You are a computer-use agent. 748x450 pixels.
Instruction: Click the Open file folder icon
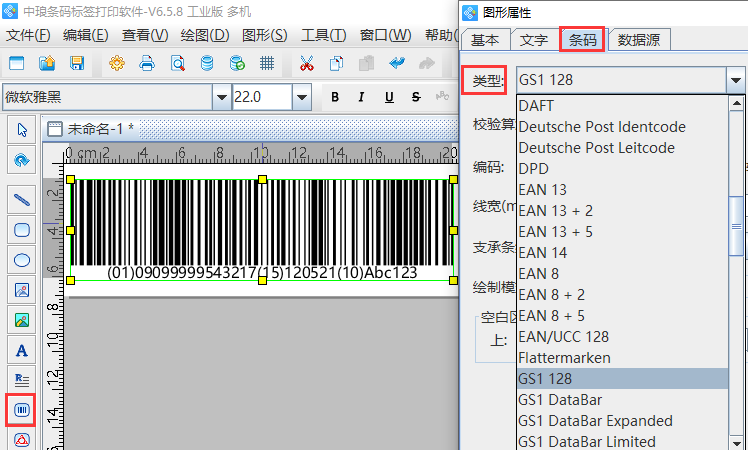click(47, 63)
